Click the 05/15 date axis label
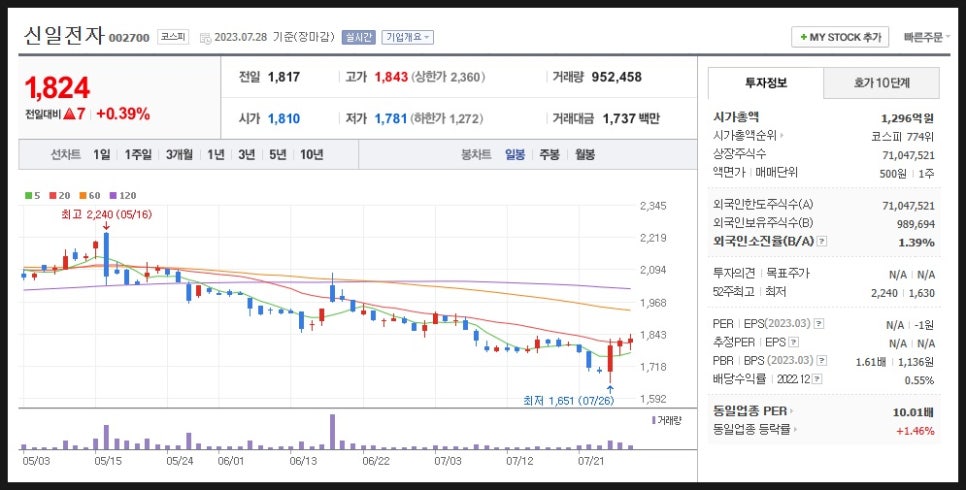The image size is (966, 490). (108, 460)
